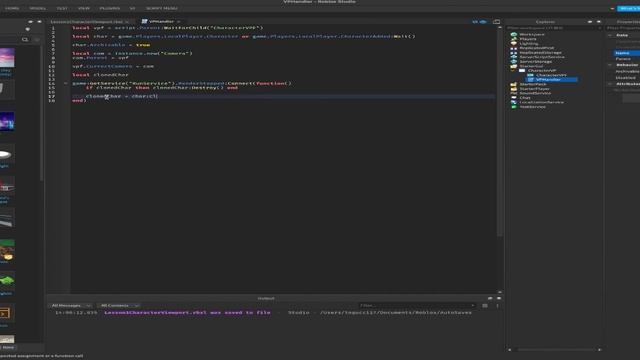The image size is (640, 360).
Task: Open the All Contexts dropdown in Output
Action: click(119, 305)
